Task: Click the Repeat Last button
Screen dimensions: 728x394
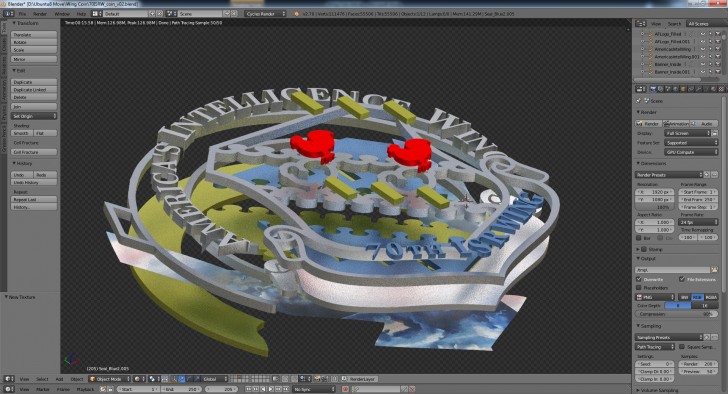Action: pyautogui.click(x=34, y=199)
